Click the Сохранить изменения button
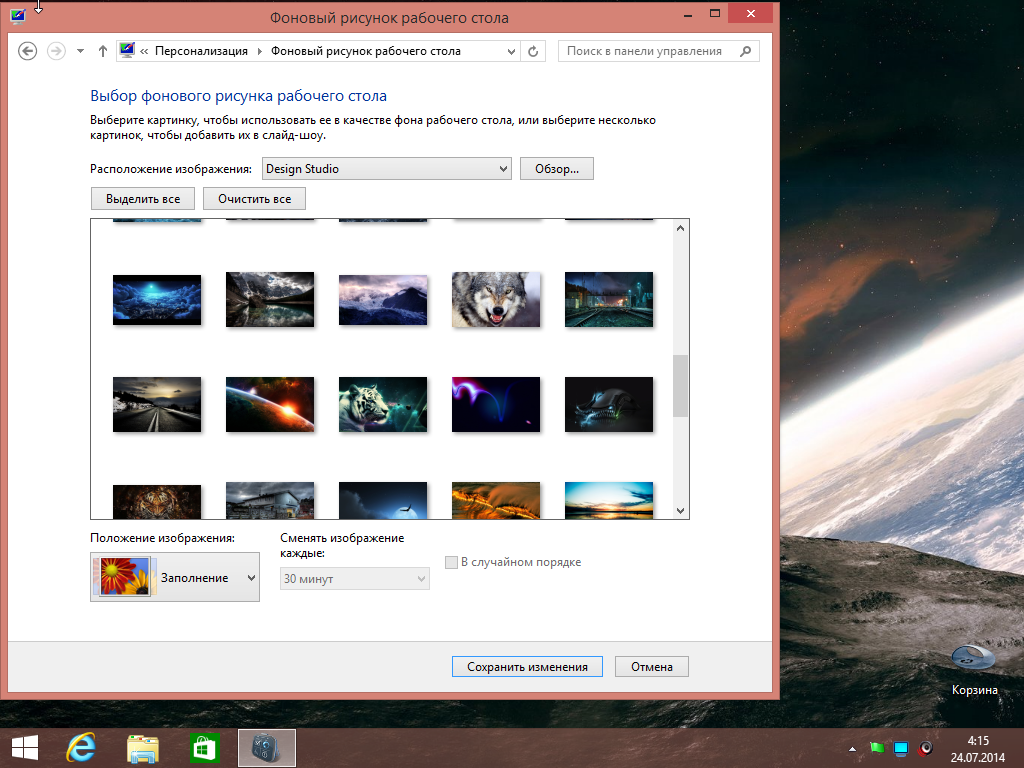1024x768 pixels. click(527, 667)
